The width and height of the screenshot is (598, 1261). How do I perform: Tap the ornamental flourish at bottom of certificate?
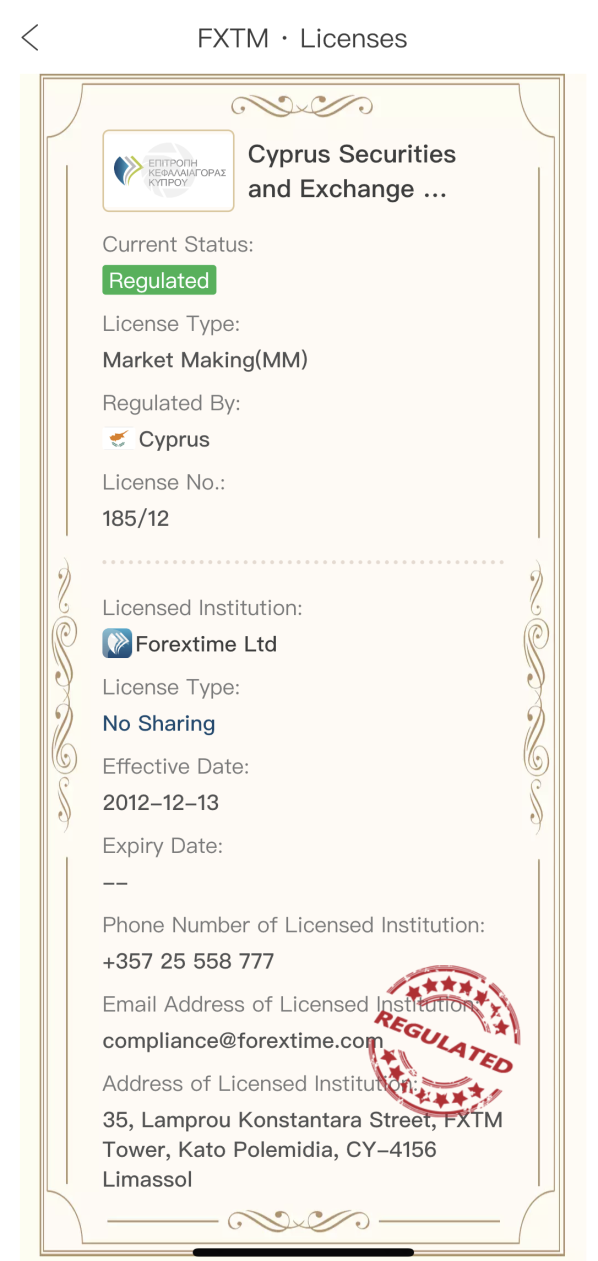tap(302, 1220)
